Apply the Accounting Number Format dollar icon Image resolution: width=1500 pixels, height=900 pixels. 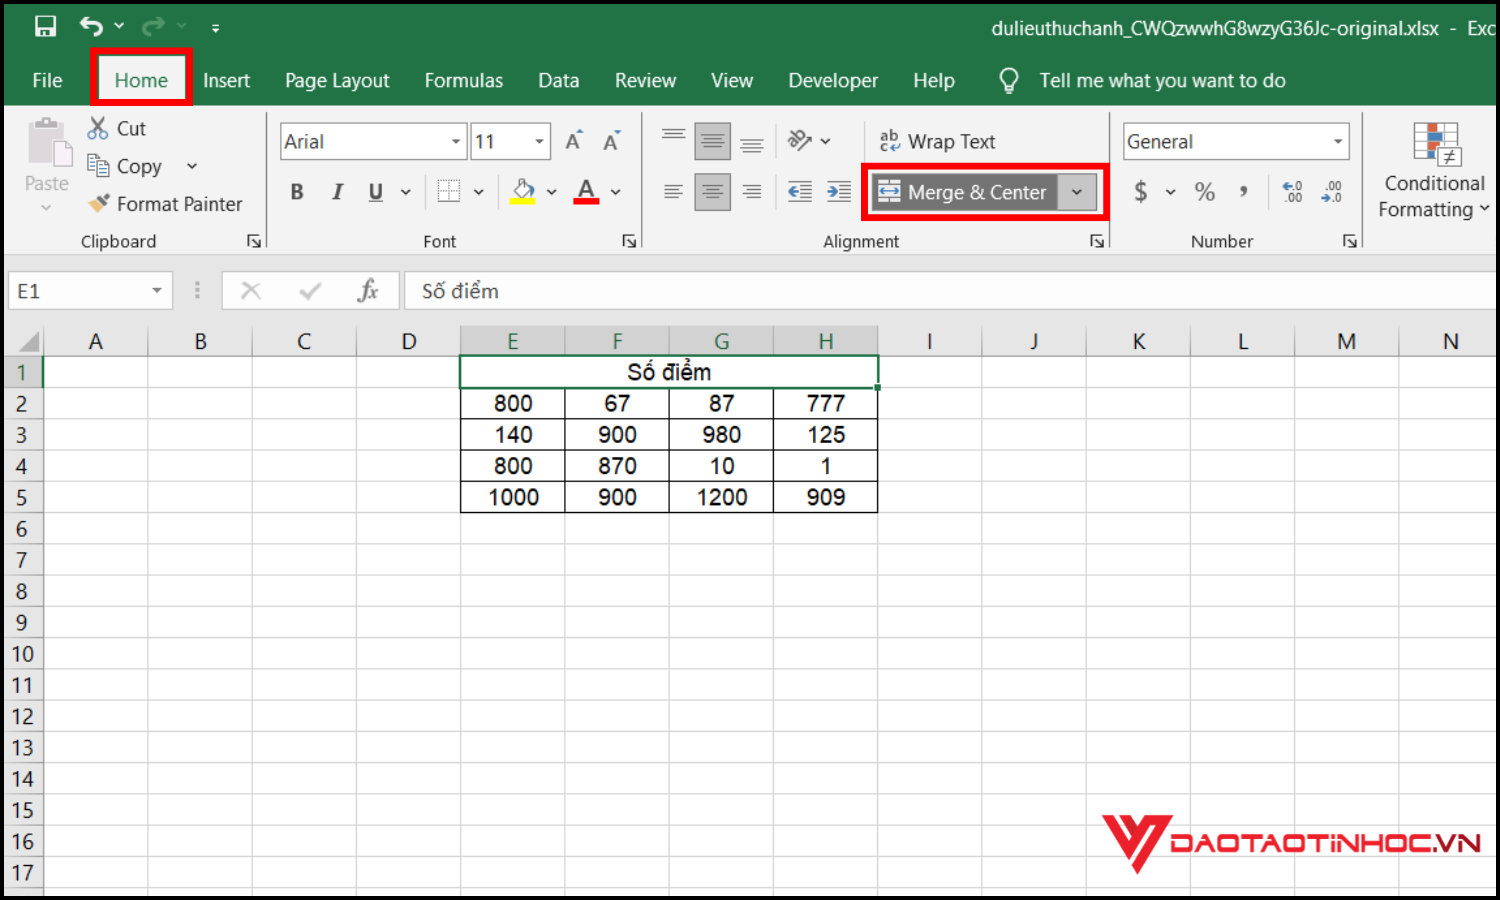pos(1141,191)
